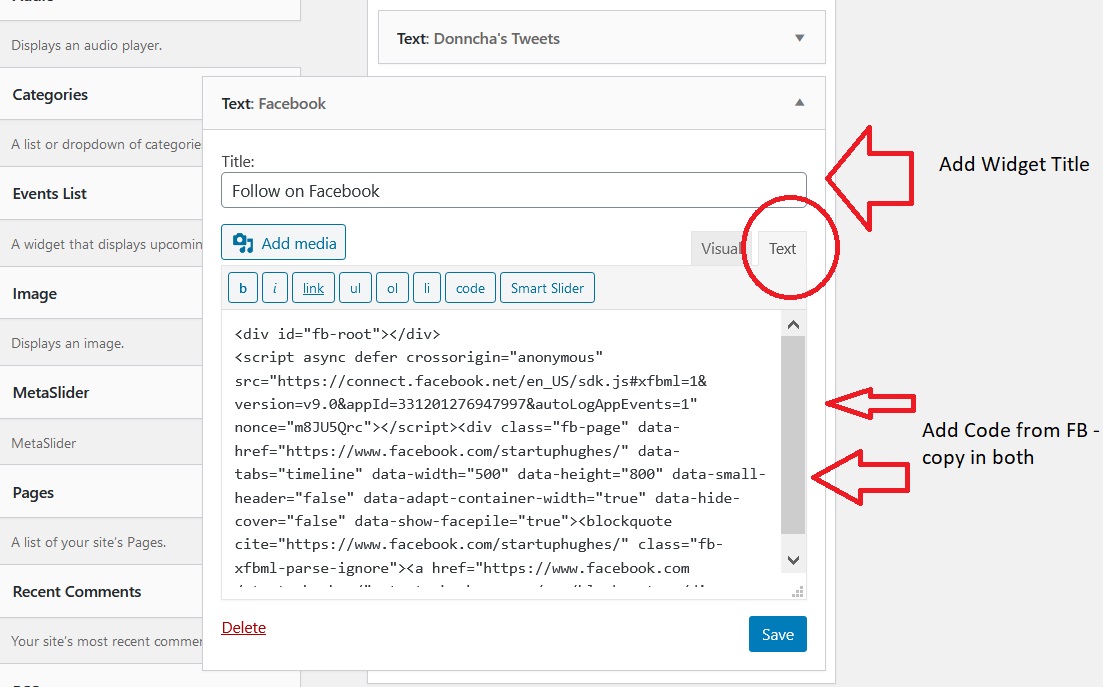Click the code area scroll up arrow
The height and width of the screenshot is (687, 1103).
click(x=793, y=325)
